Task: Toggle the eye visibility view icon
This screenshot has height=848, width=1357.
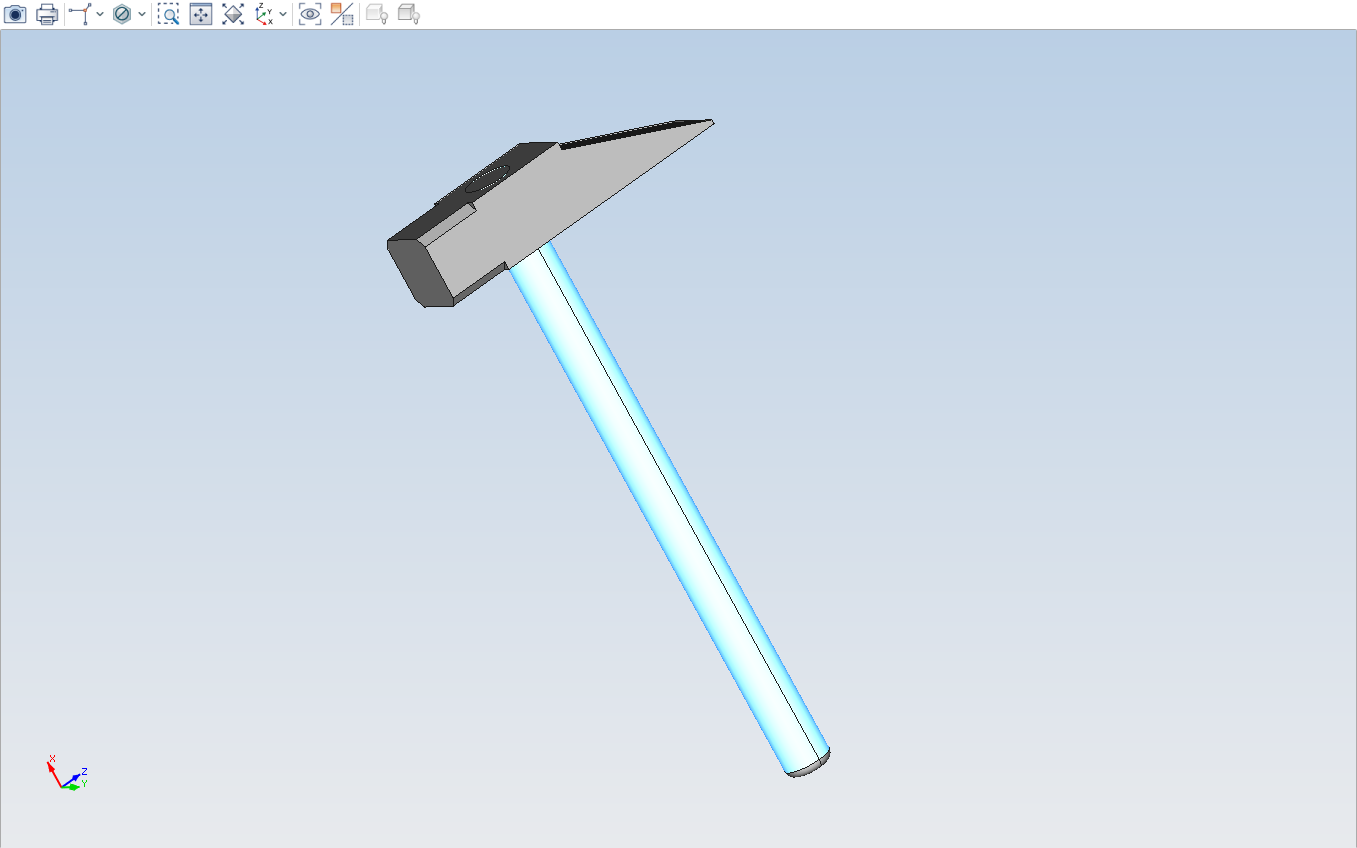Action: point(310,14)
